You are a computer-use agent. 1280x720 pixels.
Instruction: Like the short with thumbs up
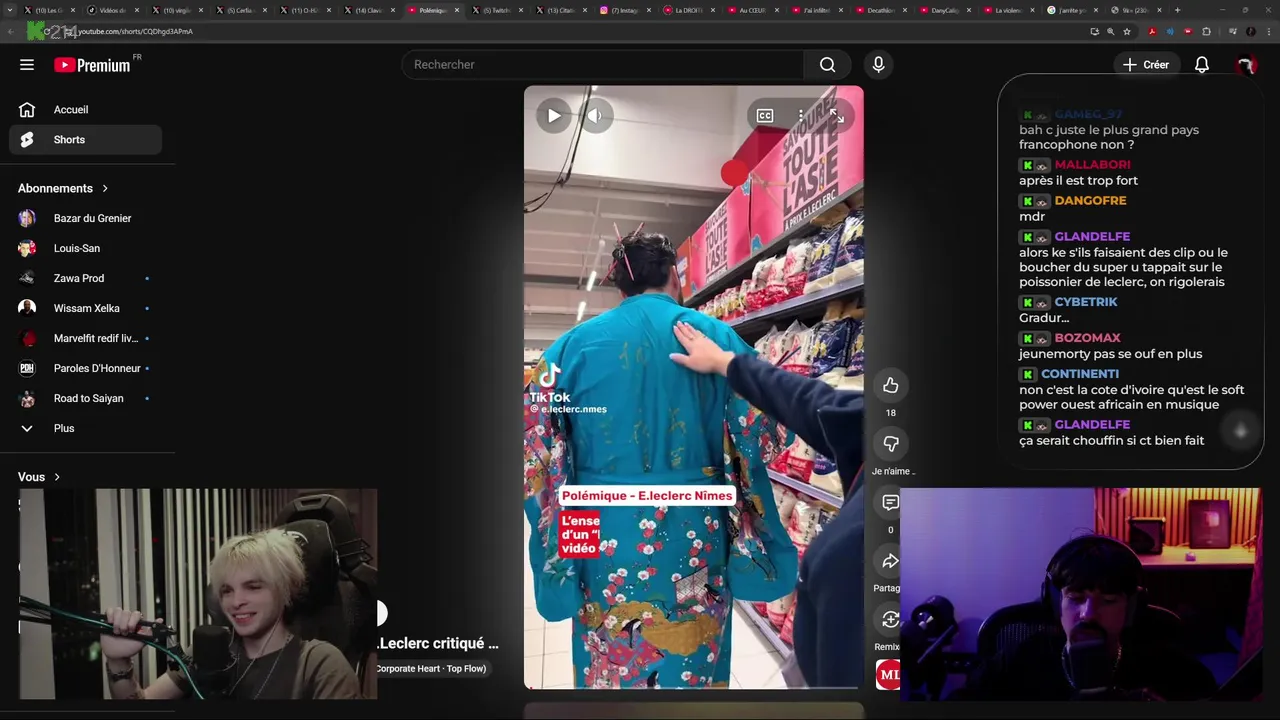pyautogui.click(x=890, y=385)
